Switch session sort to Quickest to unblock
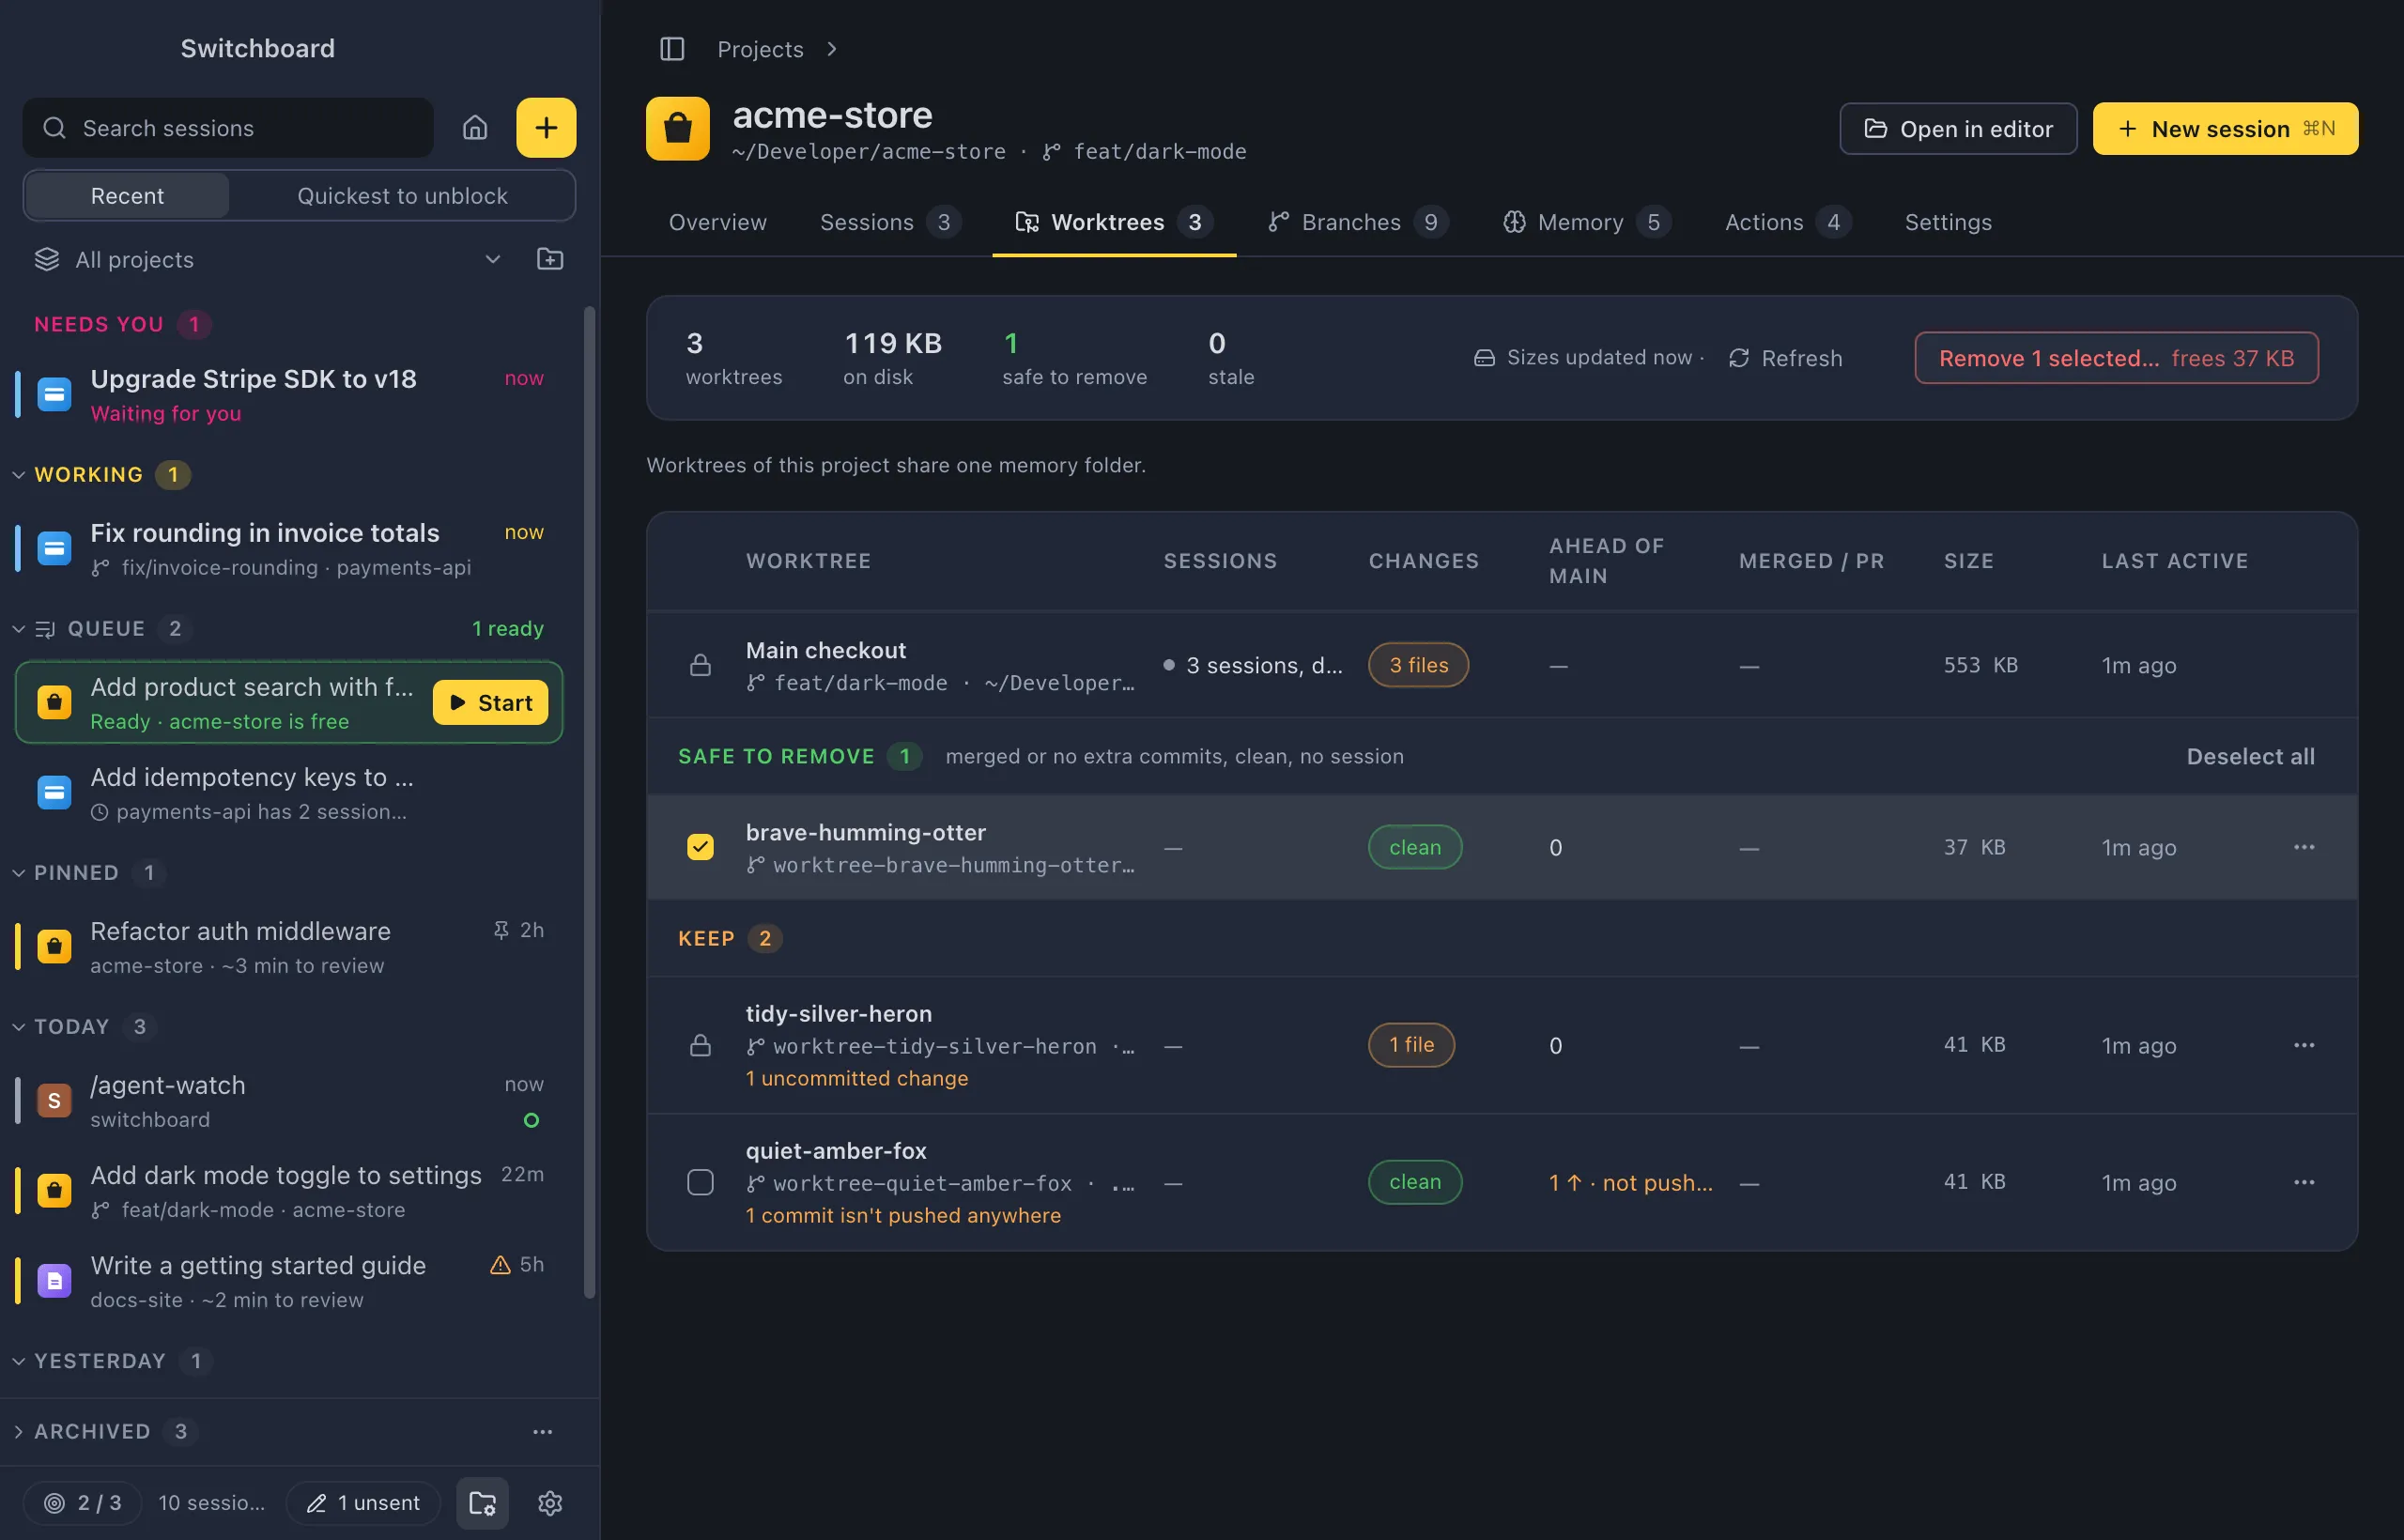Screen dimensions: 2404x1540 pyautogui.click(x=402, y=196)
